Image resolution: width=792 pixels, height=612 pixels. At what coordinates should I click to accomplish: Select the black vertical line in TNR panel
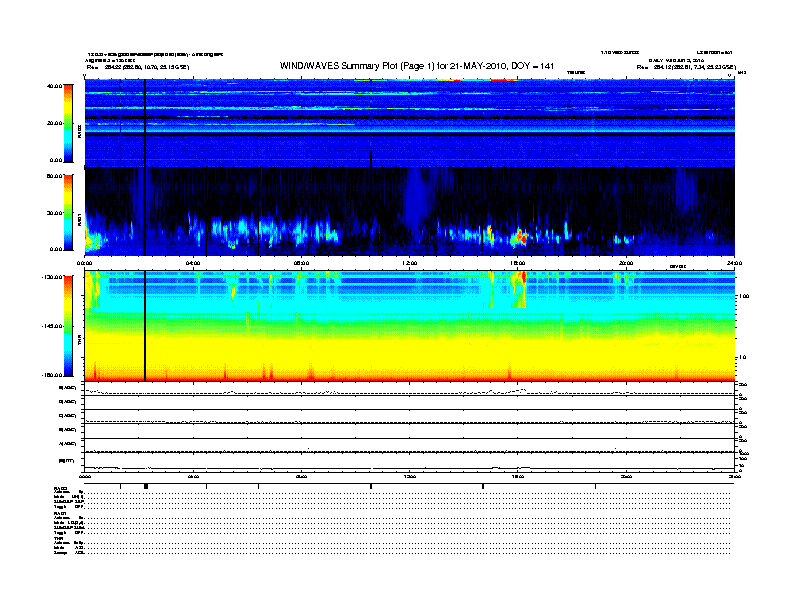click(x=145, y=325)
